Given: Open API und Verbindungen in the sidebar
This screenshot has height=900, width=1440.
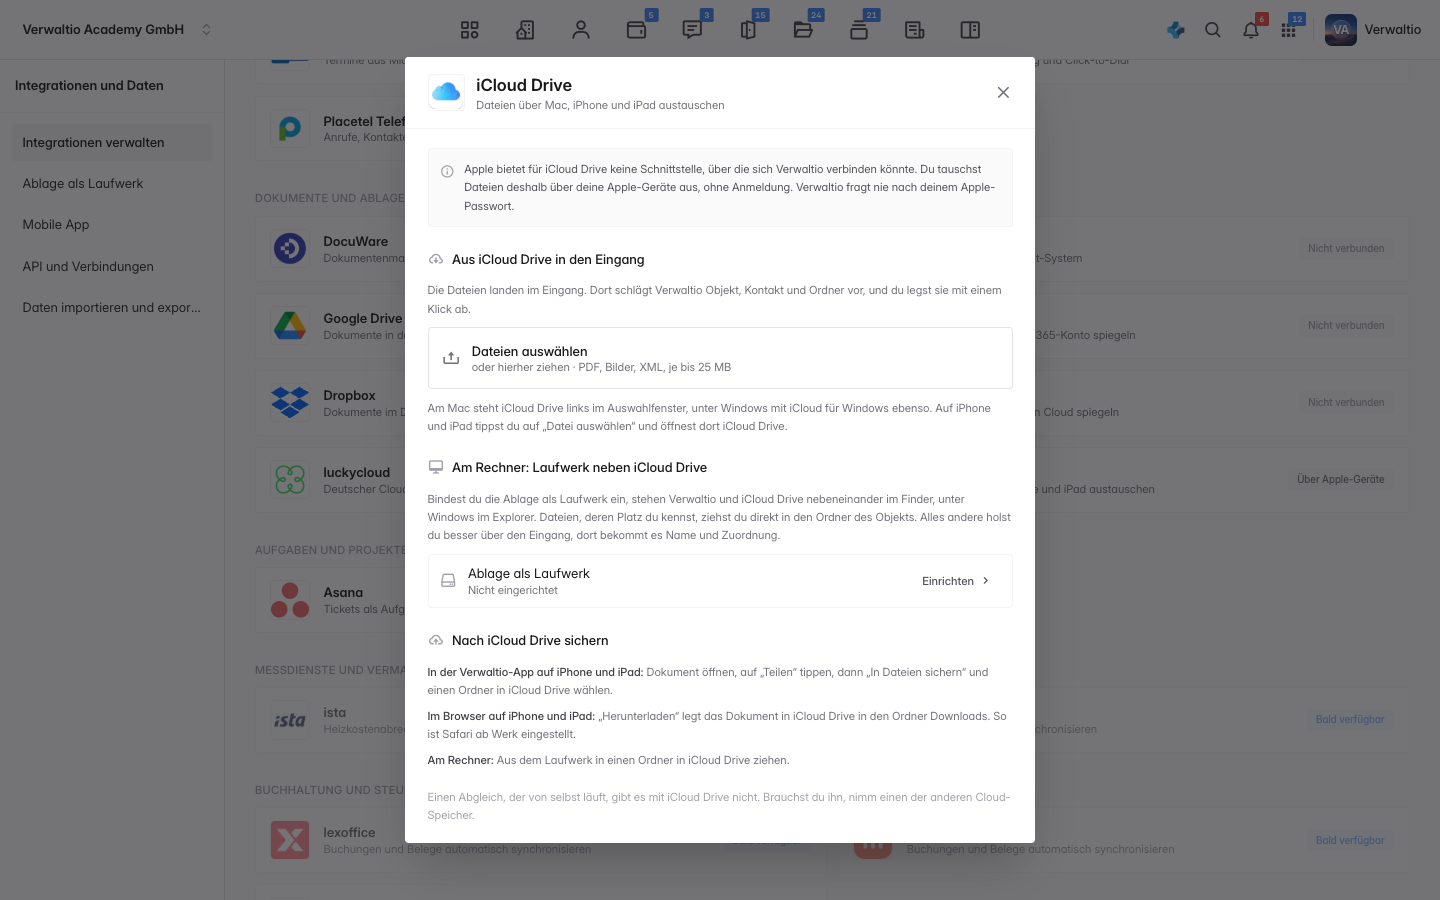Looking at the screenshot, I should pyautogui.click(x=112, y=266).
